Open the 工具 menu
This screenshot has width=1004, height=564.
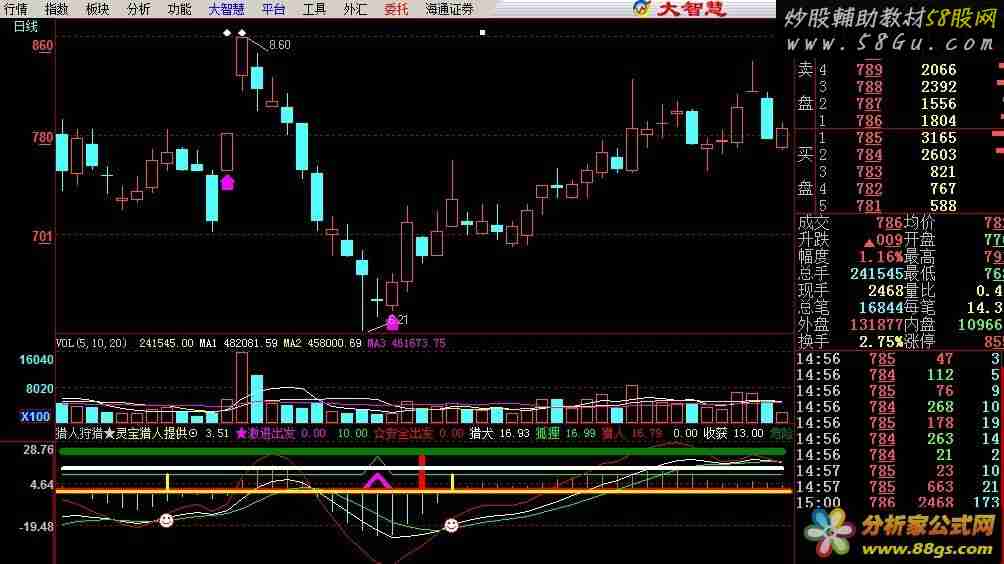tap(314, 9)
